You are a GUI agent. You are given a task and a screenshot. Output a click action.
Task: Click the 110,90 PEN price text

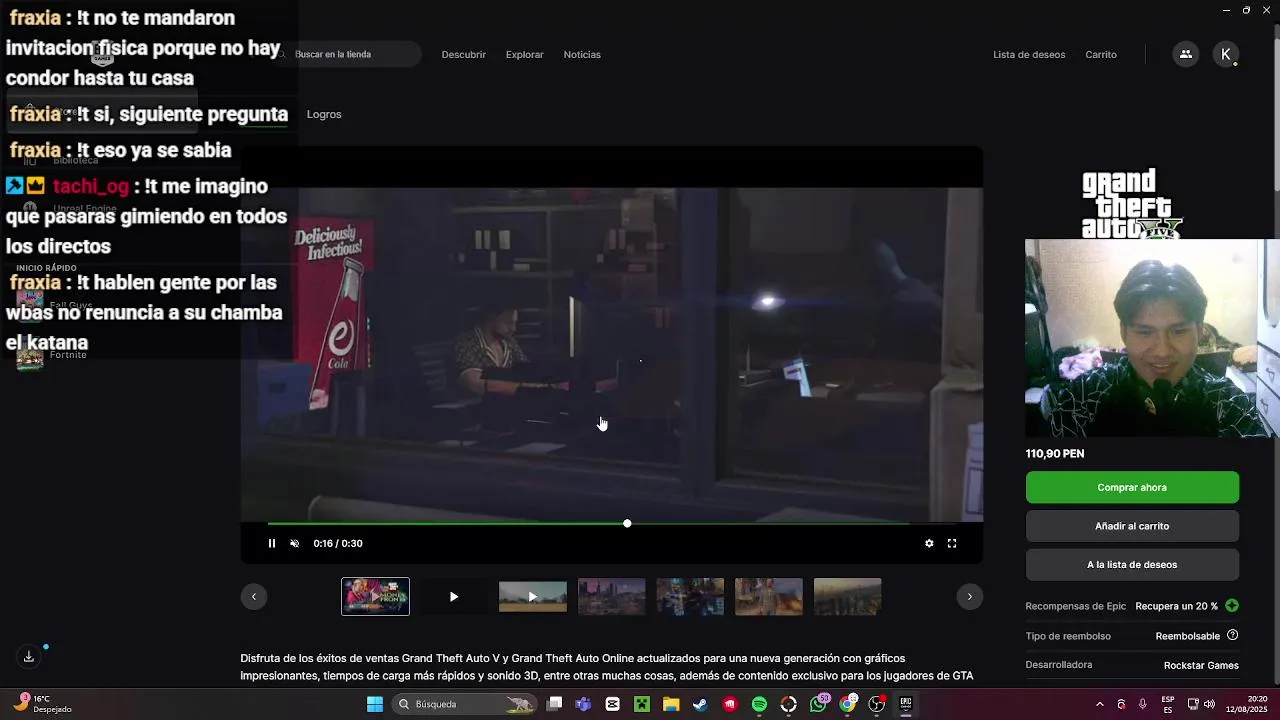coord(1055,453)
